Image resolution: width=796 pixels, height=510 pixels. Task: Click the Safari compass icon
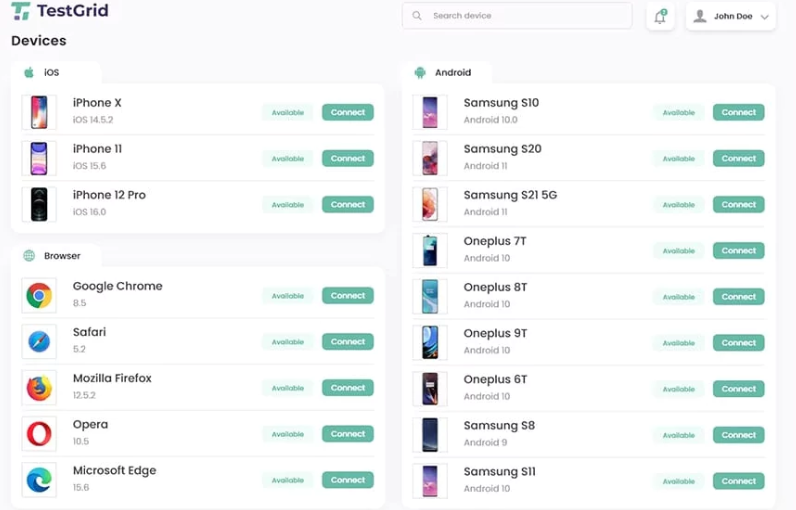pyautogui.click(x=39, y=342)
